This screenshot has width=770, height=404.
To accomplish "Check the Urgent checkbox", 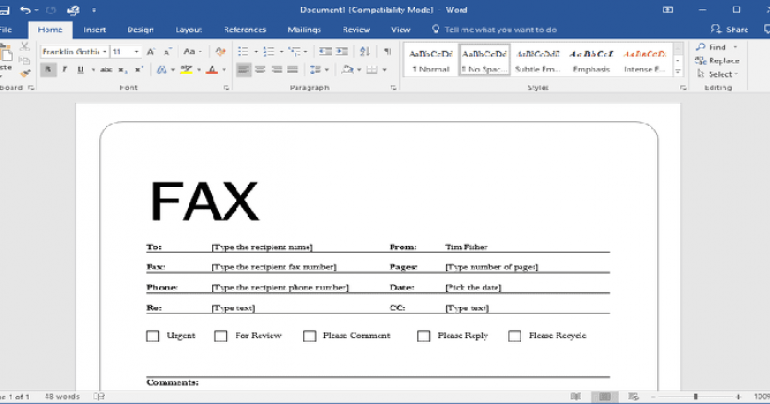I will point(153,336).
